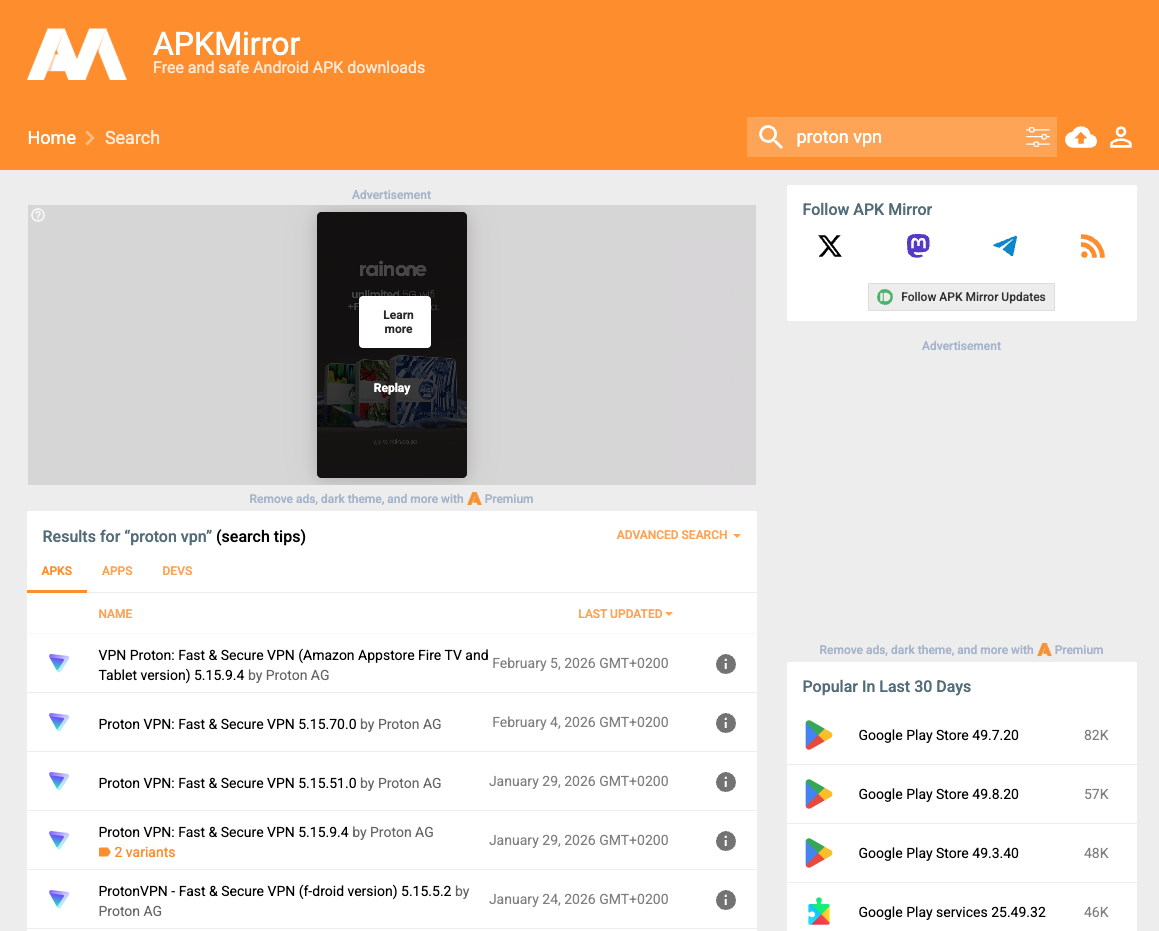Show info for Proton VPN 5.15.9.4 with variants

pyautogui.click(x=726, y=841)
